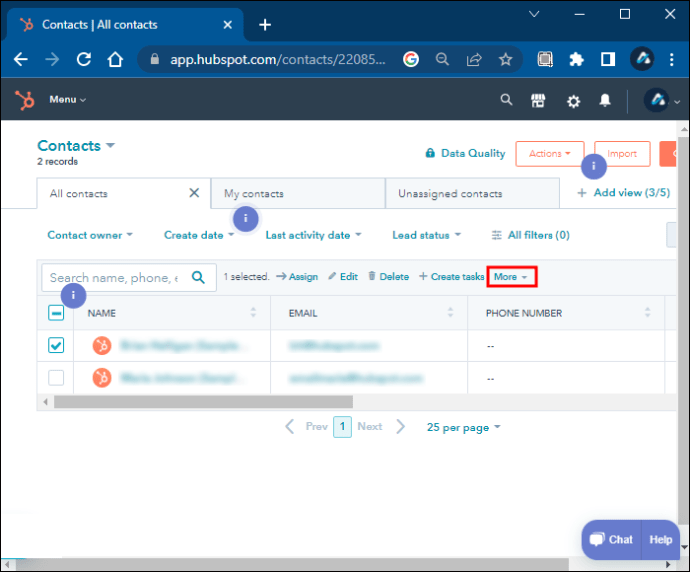Uncheck the first contact row checkbox
The width and height of the screenshot is (690, 572).
pos(56,345)
